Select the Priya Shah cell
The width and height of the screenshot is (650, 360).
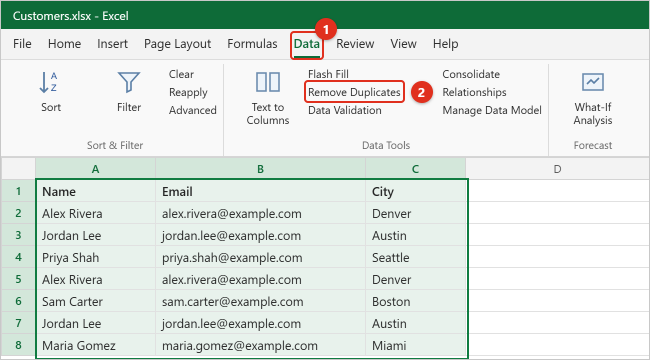(96, 257)
